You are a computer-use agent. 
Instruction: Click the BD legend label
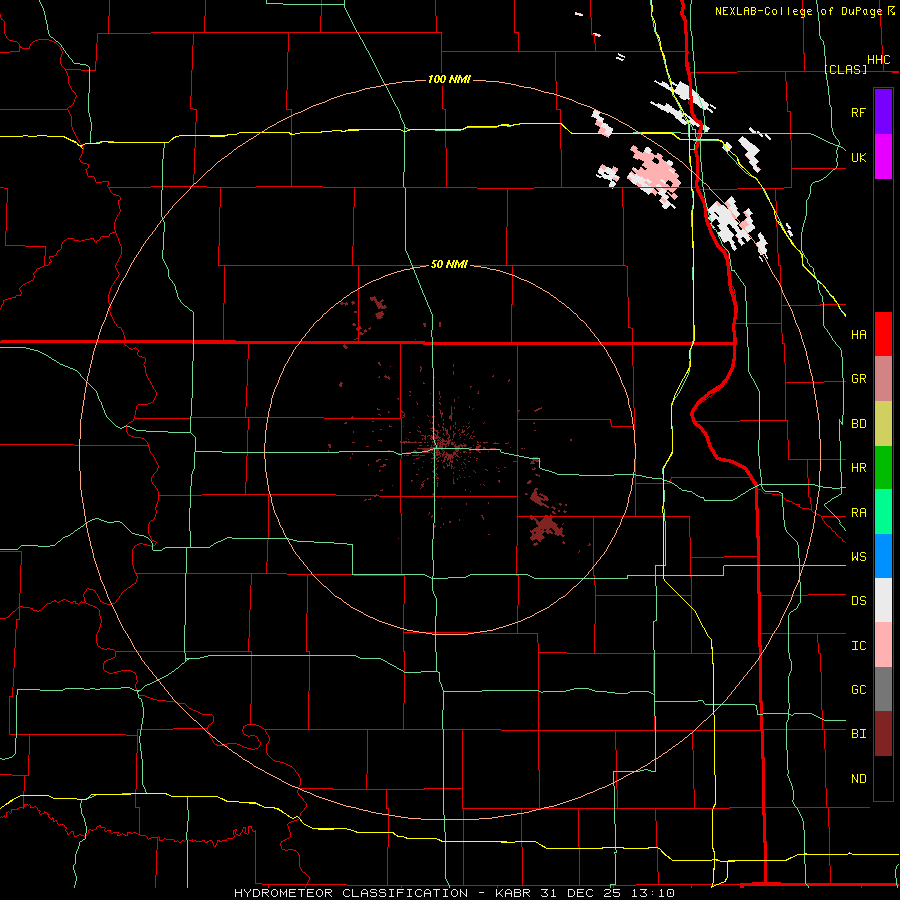pos(858,424)
